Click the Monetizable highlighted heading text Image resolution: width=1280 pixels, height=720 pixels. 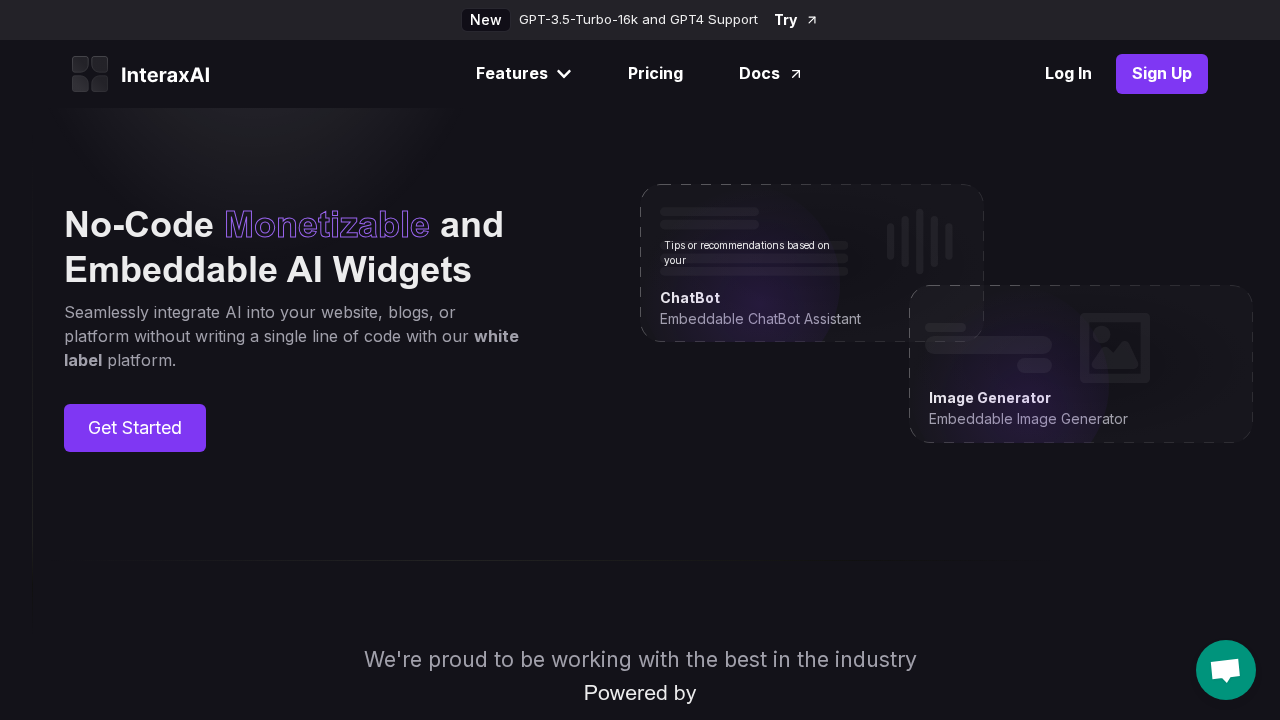[x=326, y=224]
